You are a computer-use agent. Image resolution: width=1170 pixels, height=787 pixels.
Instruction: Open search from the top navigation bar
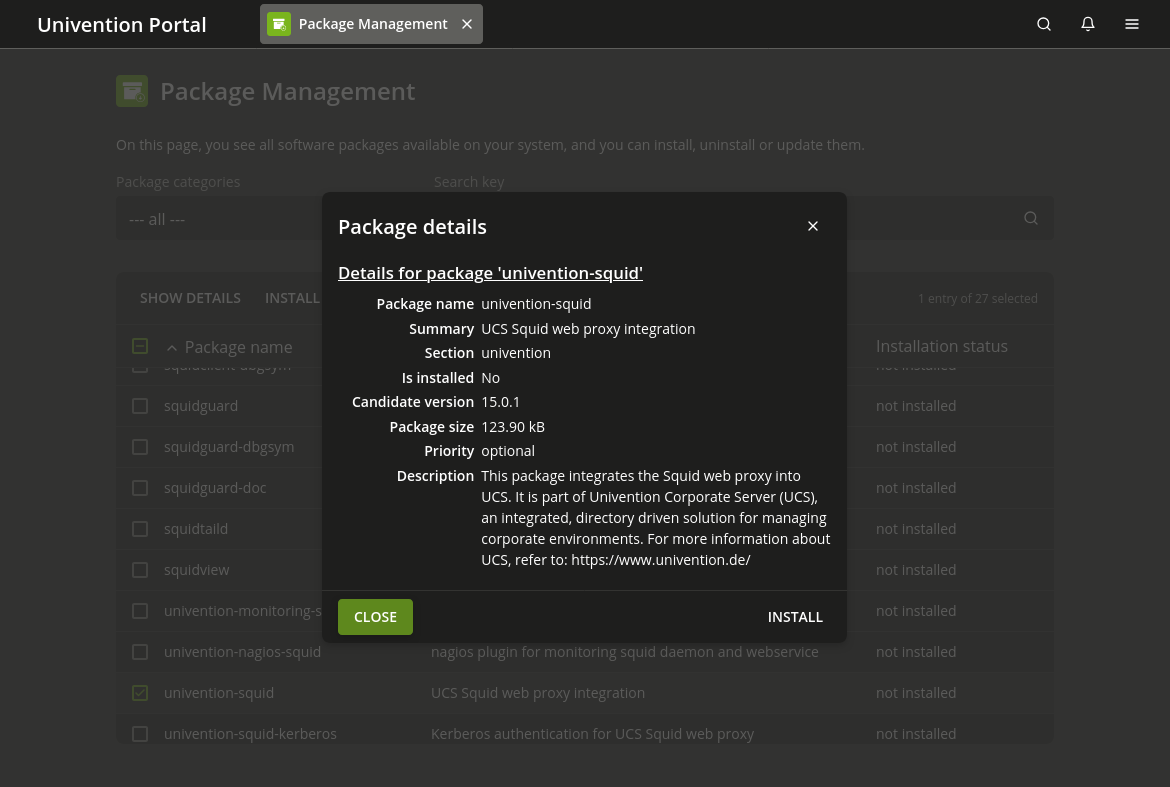(1044, 23)
